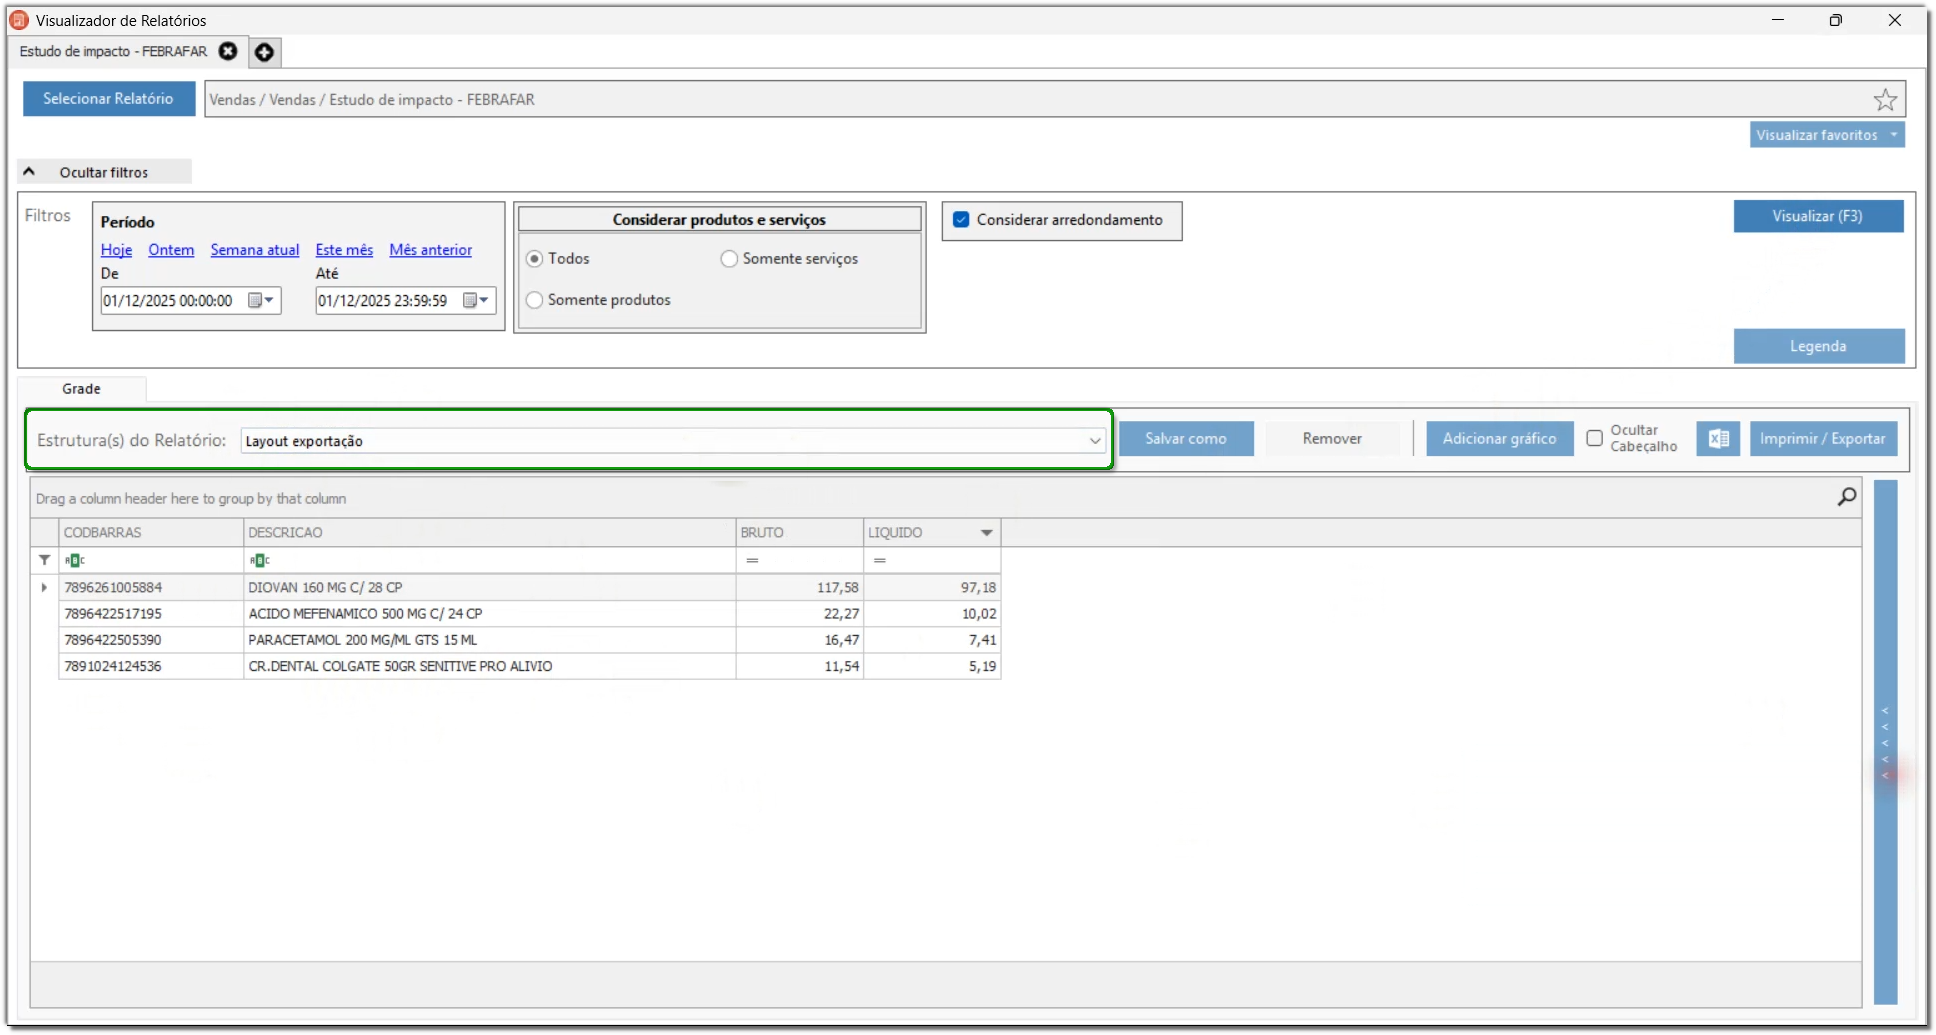Close the Estudo de impacto - FEBRAFAR tab
This screenshot has width=1936, height=1035.
(x=228, y=51)
